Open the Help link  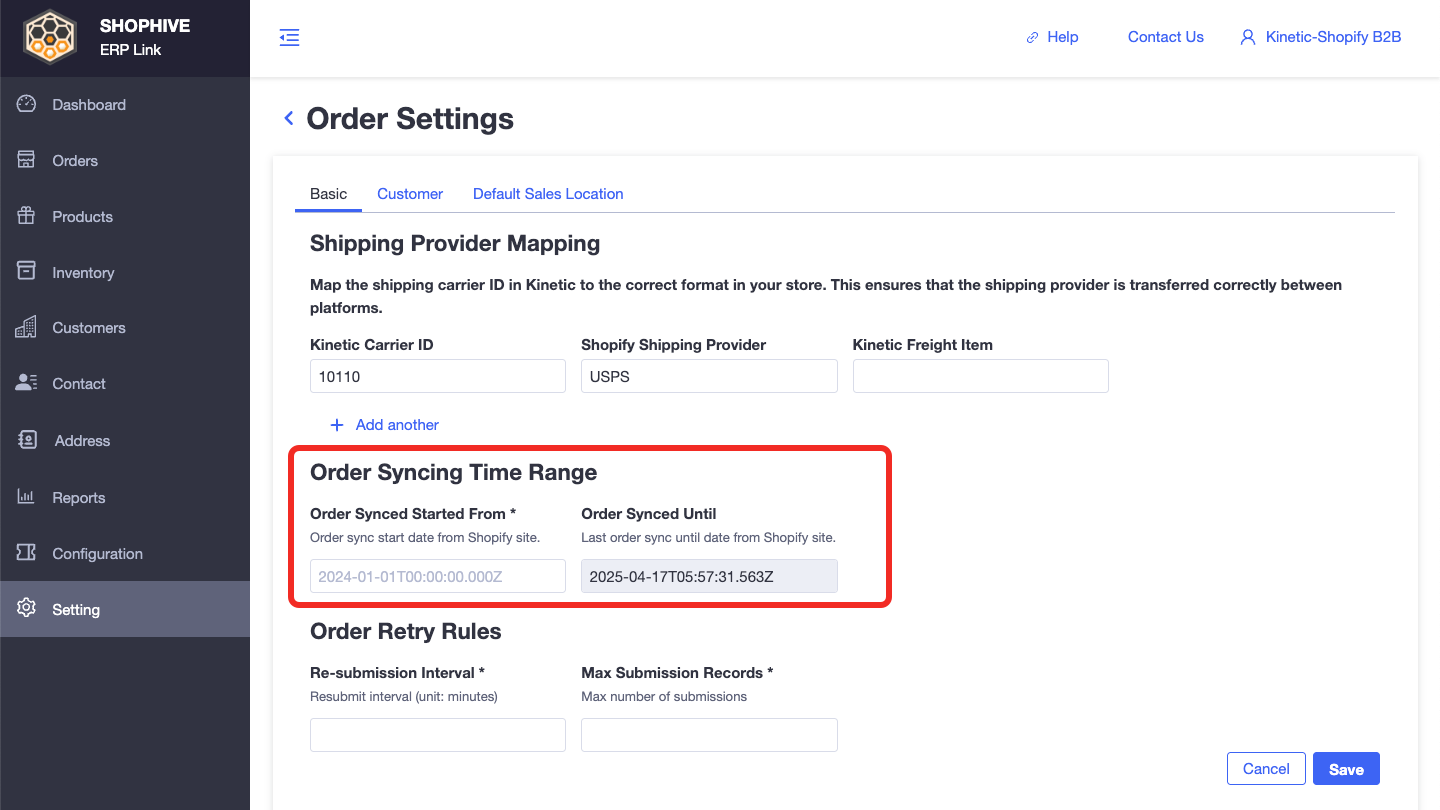coord(1052,37)
